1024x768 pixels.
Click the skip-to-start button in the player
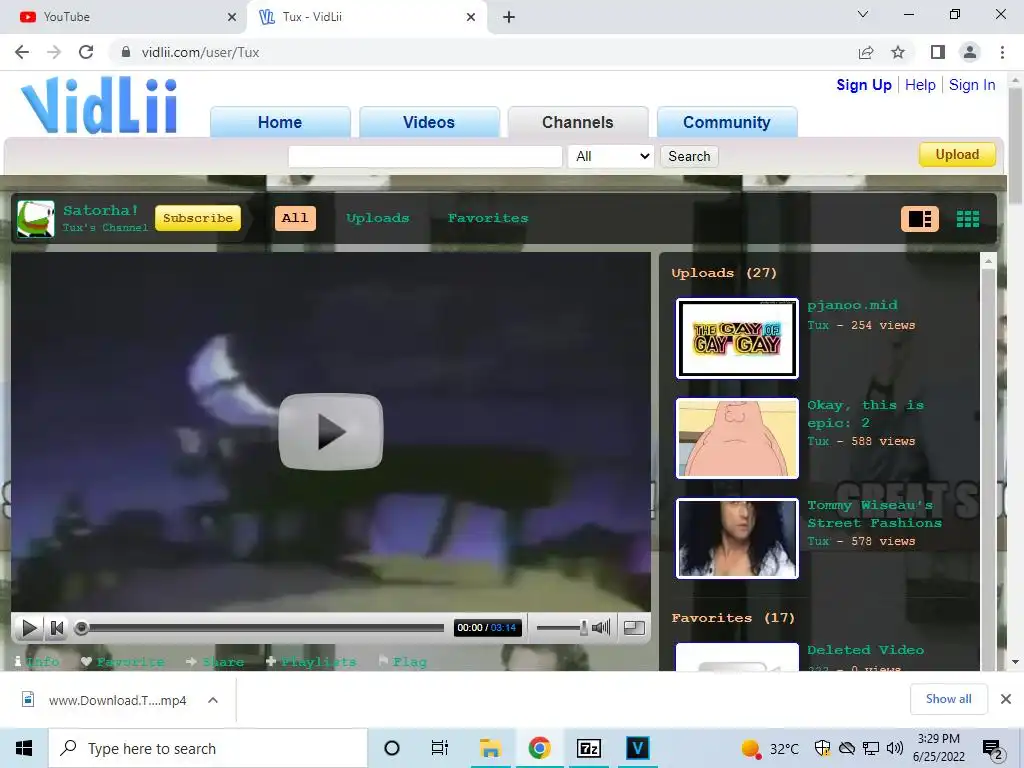[x=57, y=628]
